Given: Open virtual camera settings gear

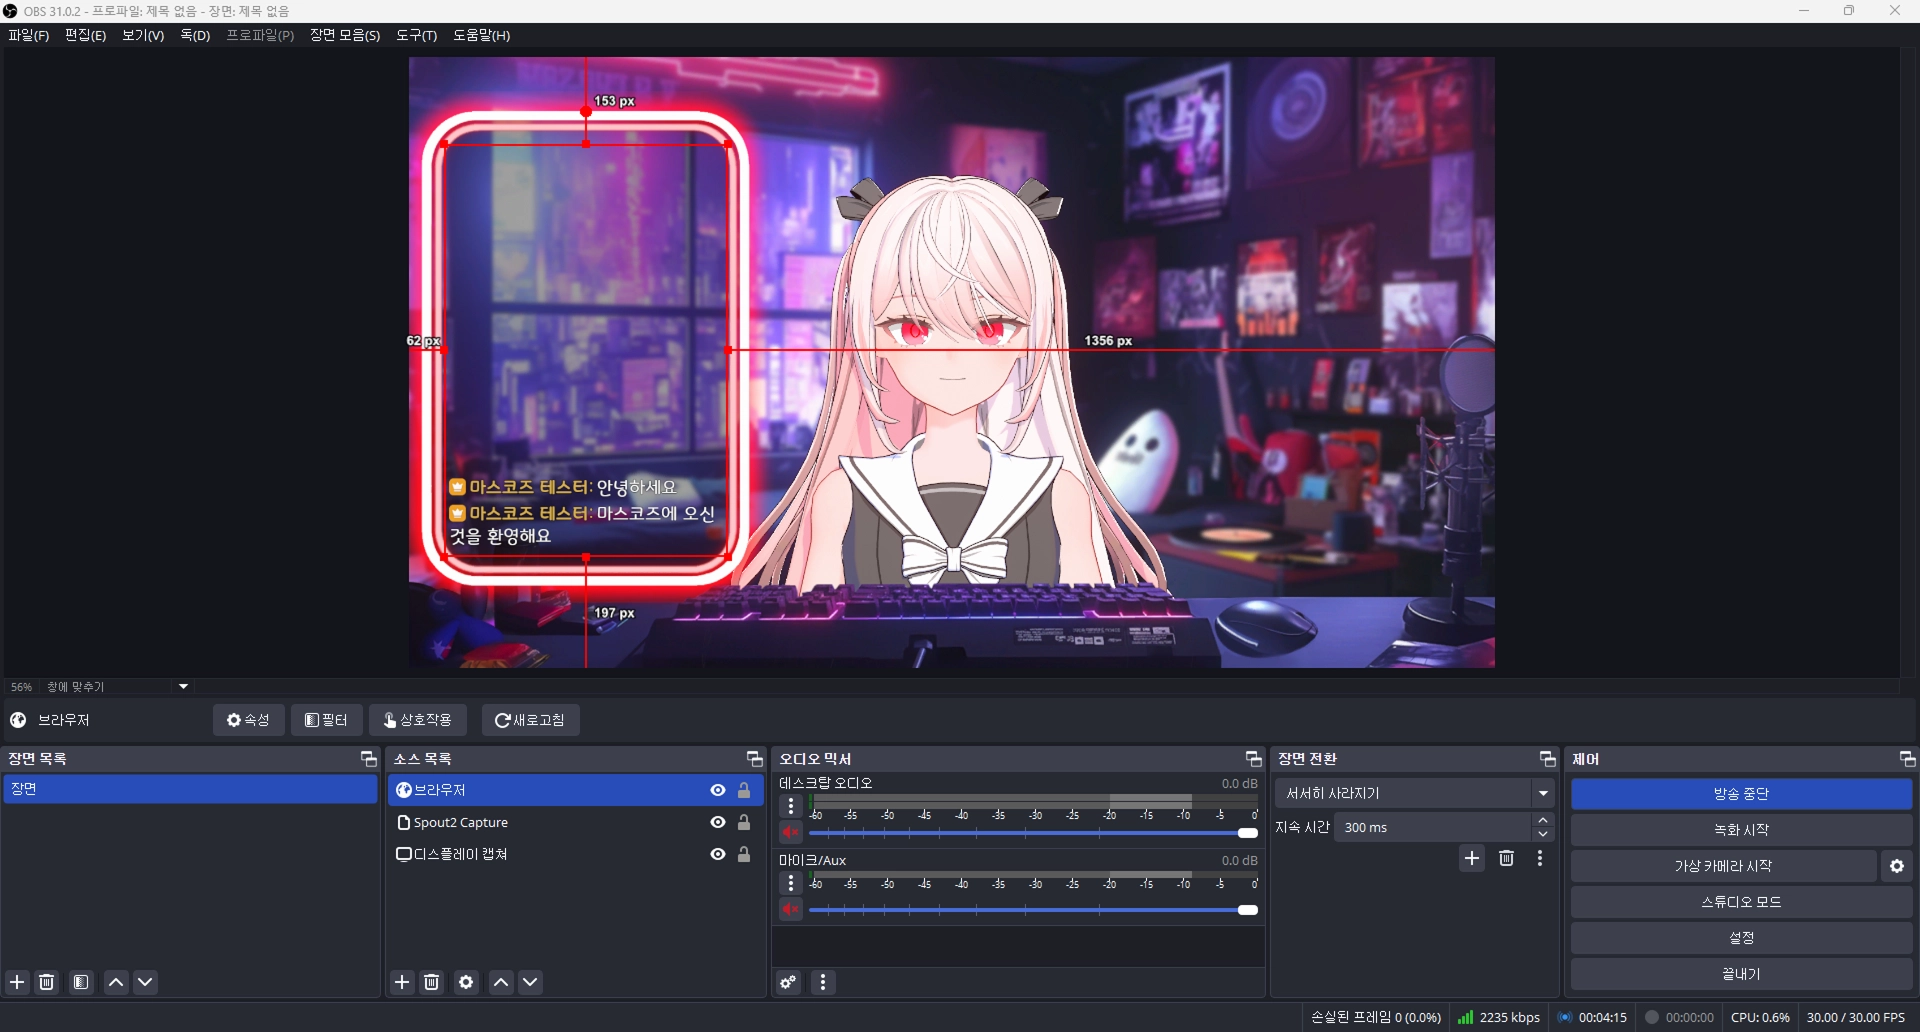Looking at the screenshot, I should 1897,866.
